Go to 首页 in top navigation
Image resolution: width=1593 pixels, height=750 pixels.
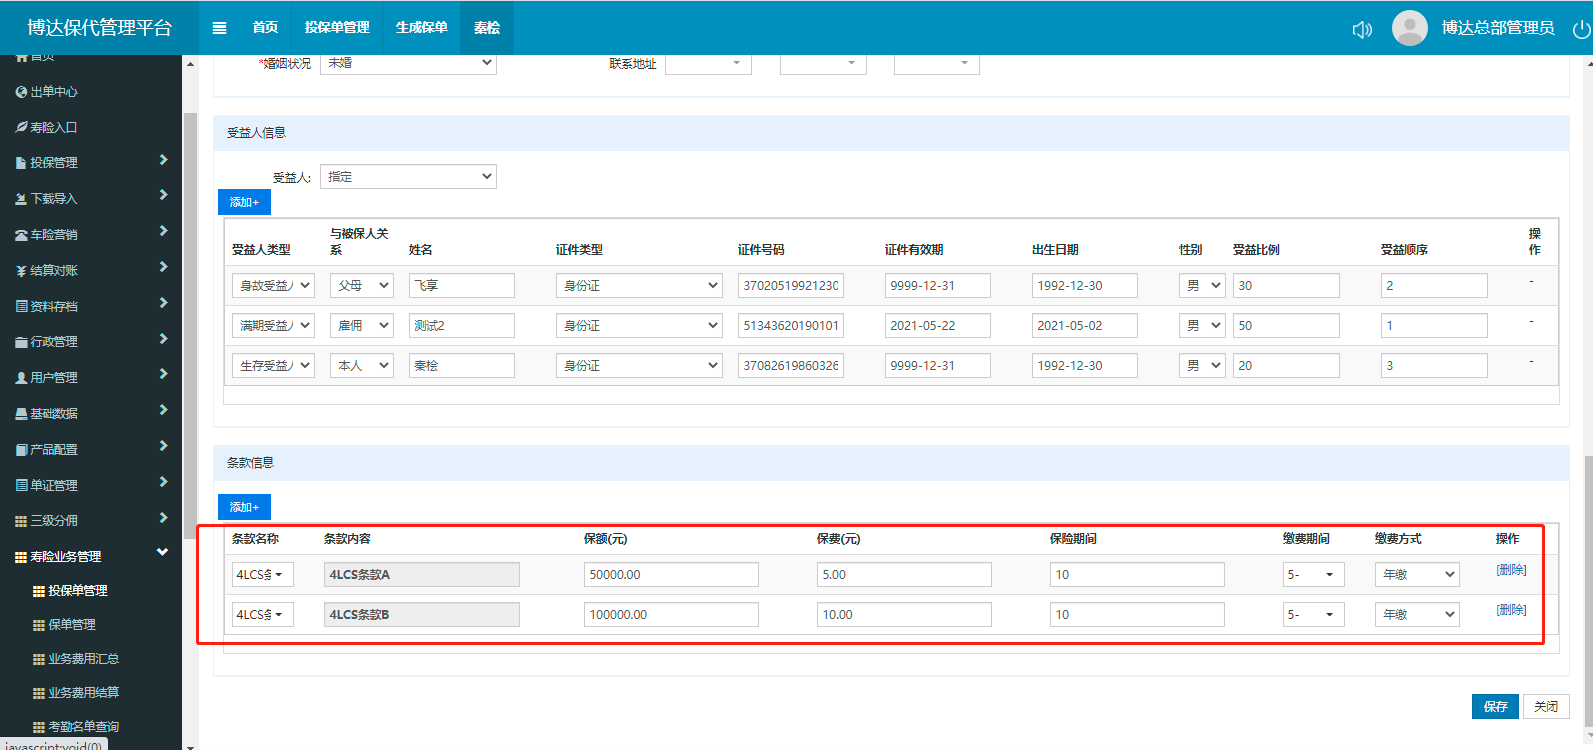pos(265,28)
